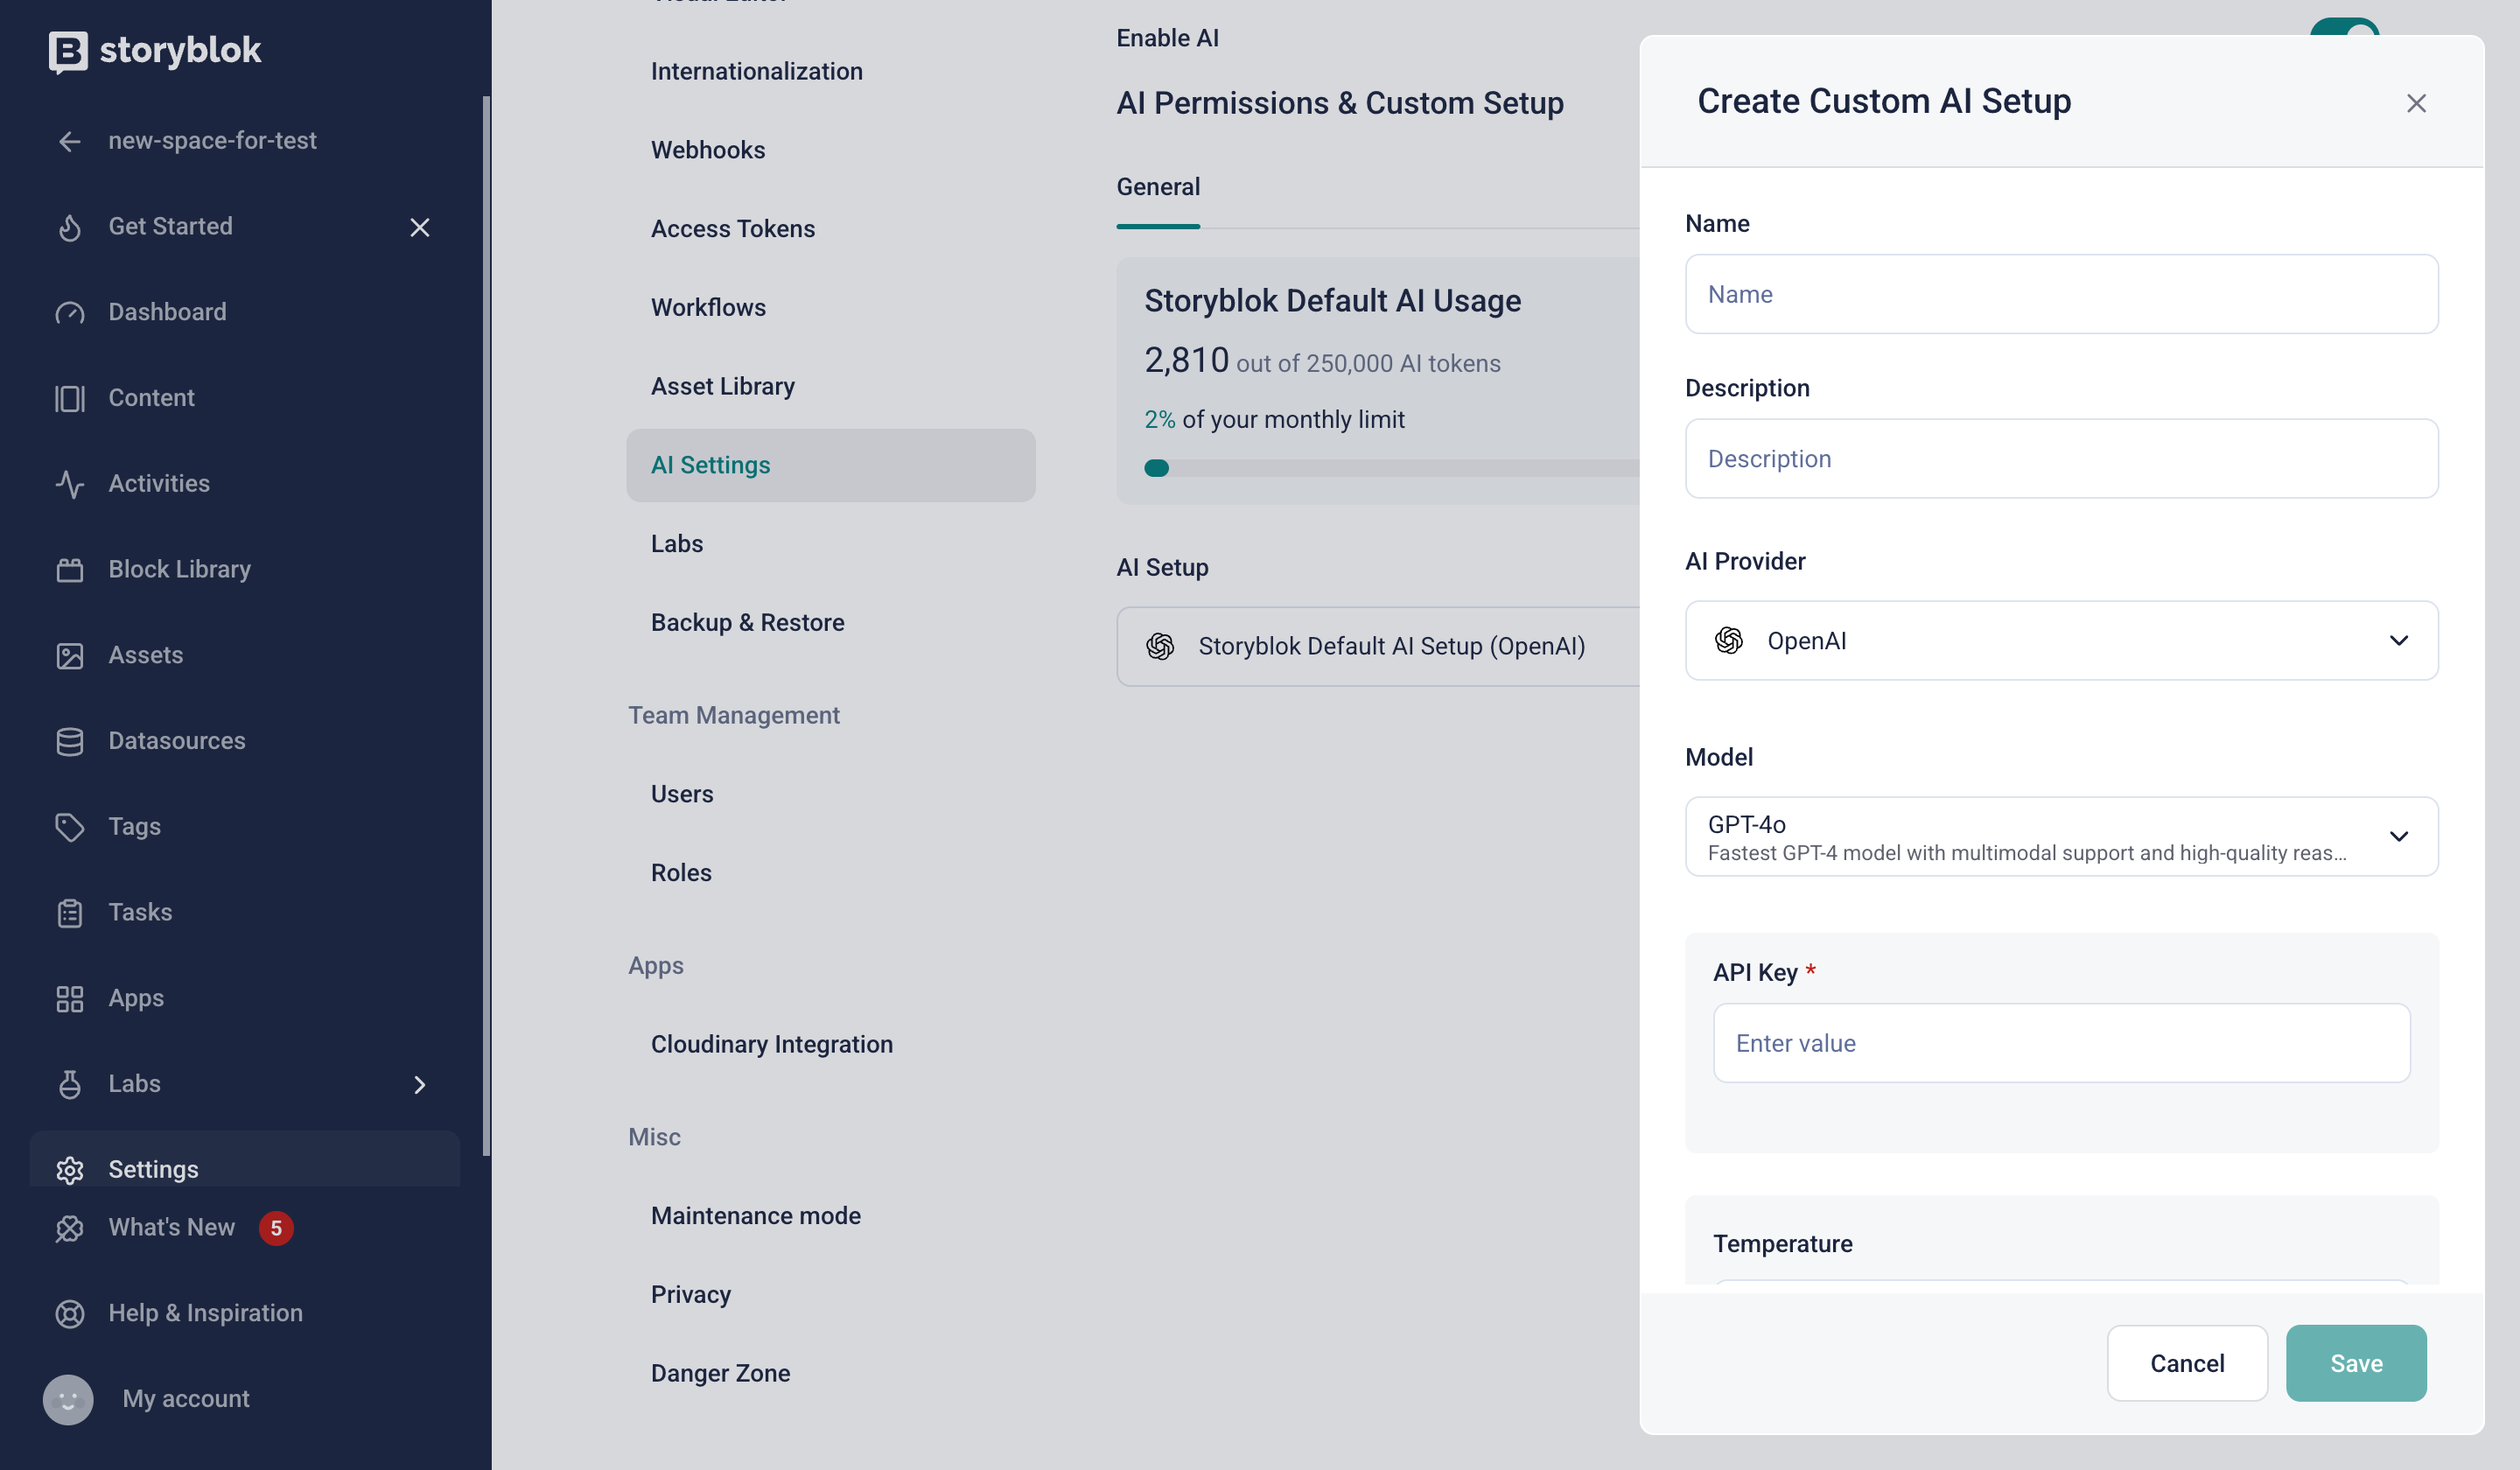Click the Storyblok logo icon
The height and width of the screenshot is (1470, 2520).
pos(68,51)
